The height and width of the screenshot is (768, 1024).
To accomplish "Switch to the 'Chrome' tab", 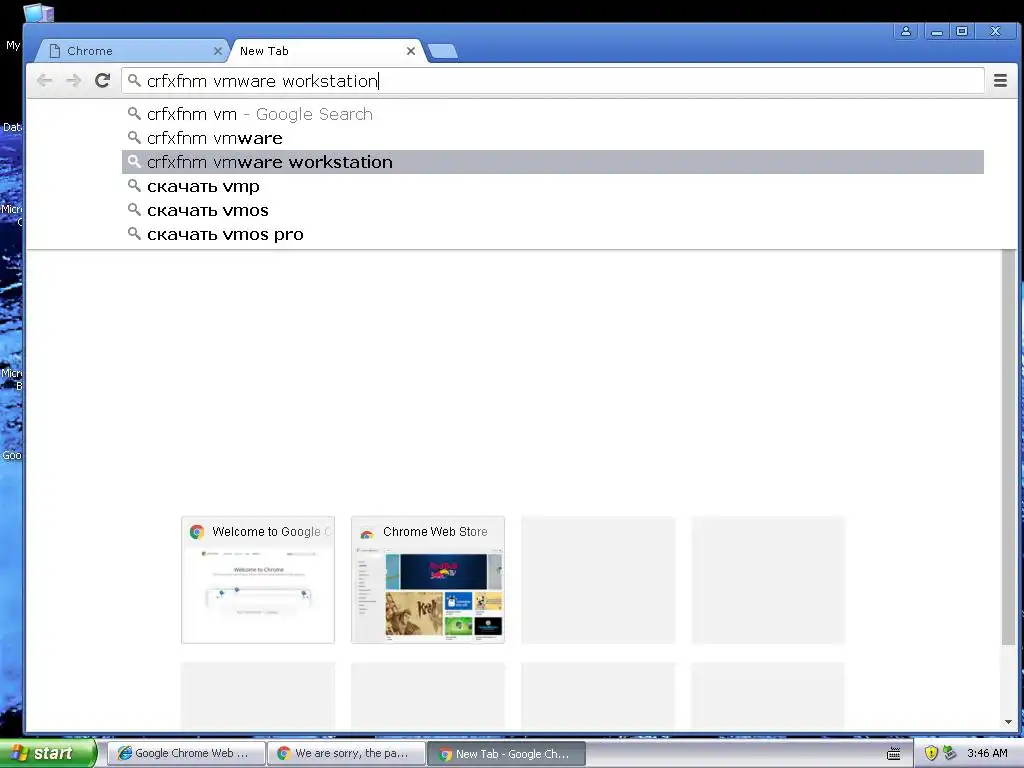I will point(131,51).
